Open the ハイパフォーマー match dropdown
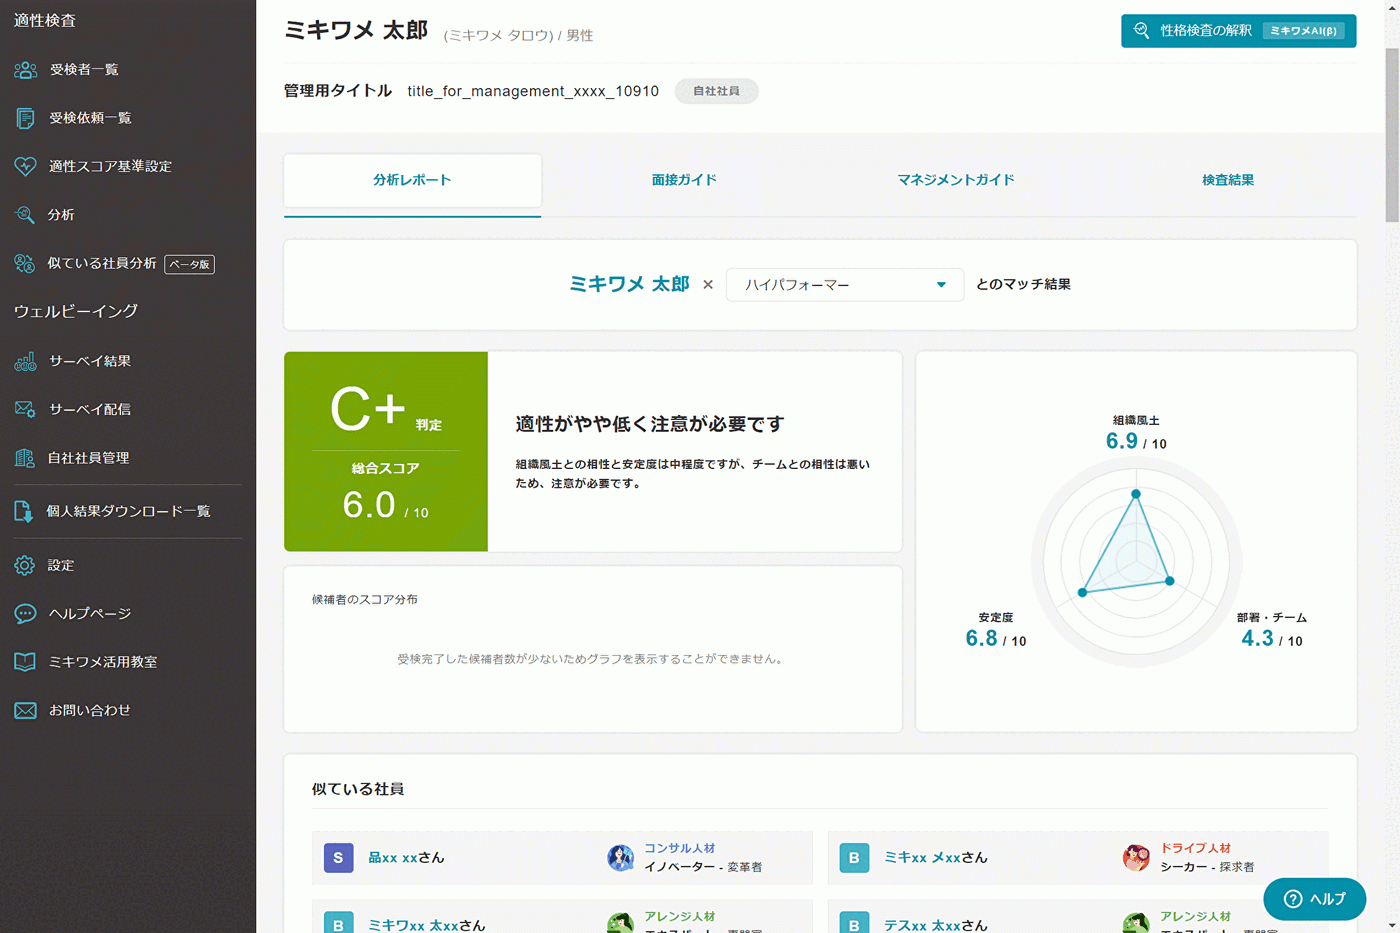The width and height of the screenshot is (1400, 933). tap(845, 285)
